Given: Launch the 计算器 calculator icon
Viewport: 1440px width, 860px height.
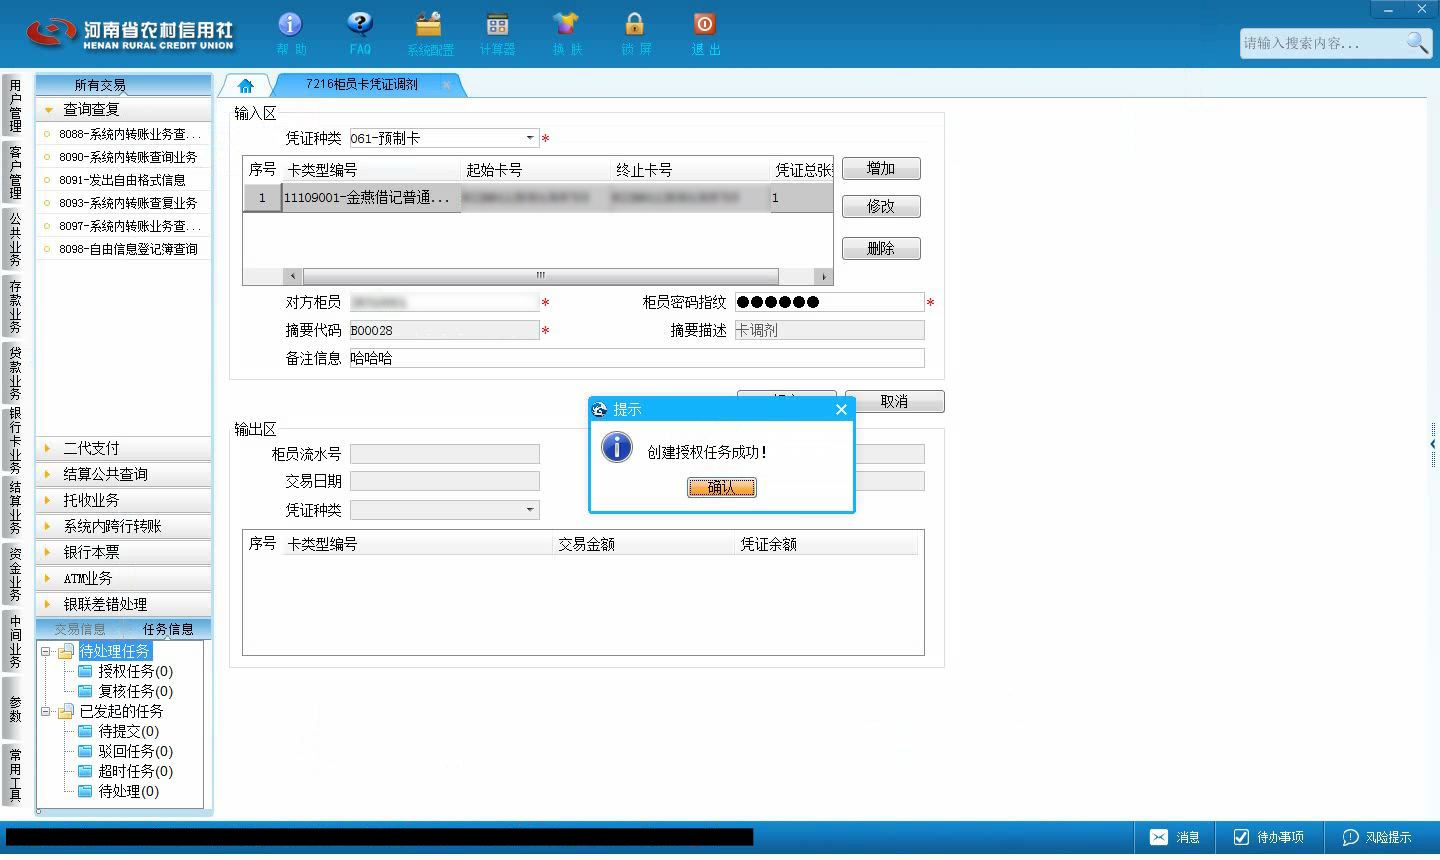Looking at the screenshot, I should tap(497, 33).
